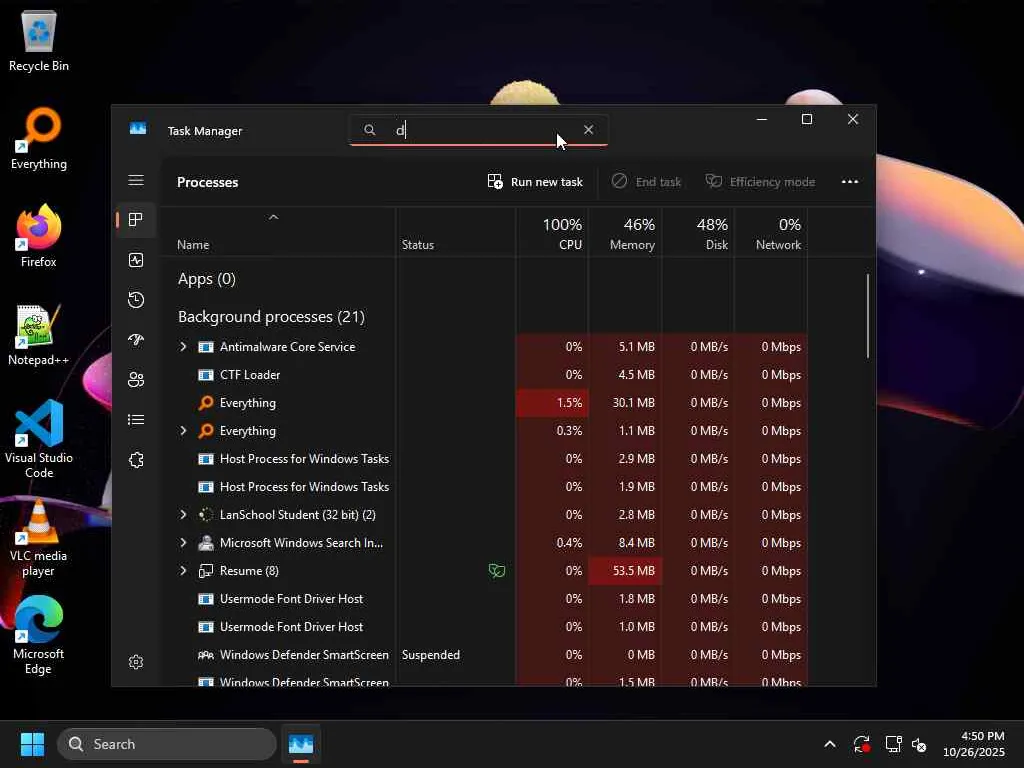The width and height of the screenshot is (1024, 768).
Task: Sort by the Status column header
Action: click(x=455, y=232)
